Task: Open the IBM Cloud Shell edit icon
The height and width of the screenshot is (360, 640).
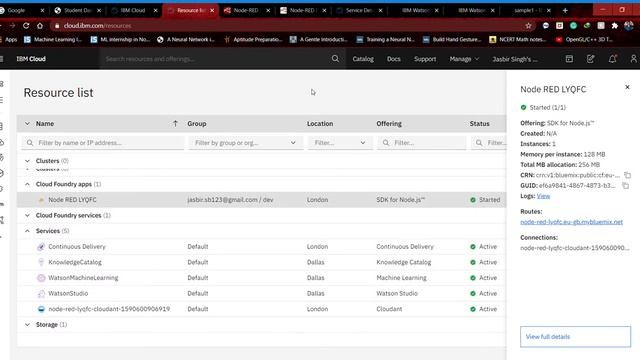Action: [591, 59]
